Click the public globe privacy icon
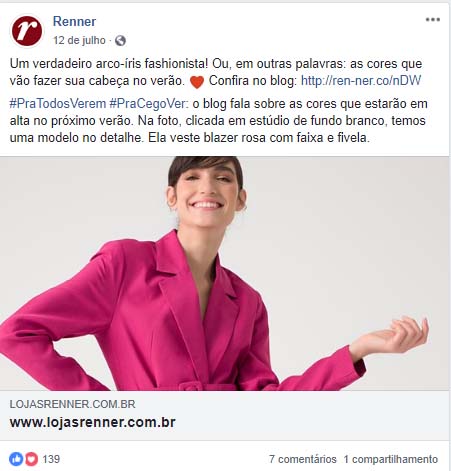The height and width of the screenshot is (471, 451). 120,41
